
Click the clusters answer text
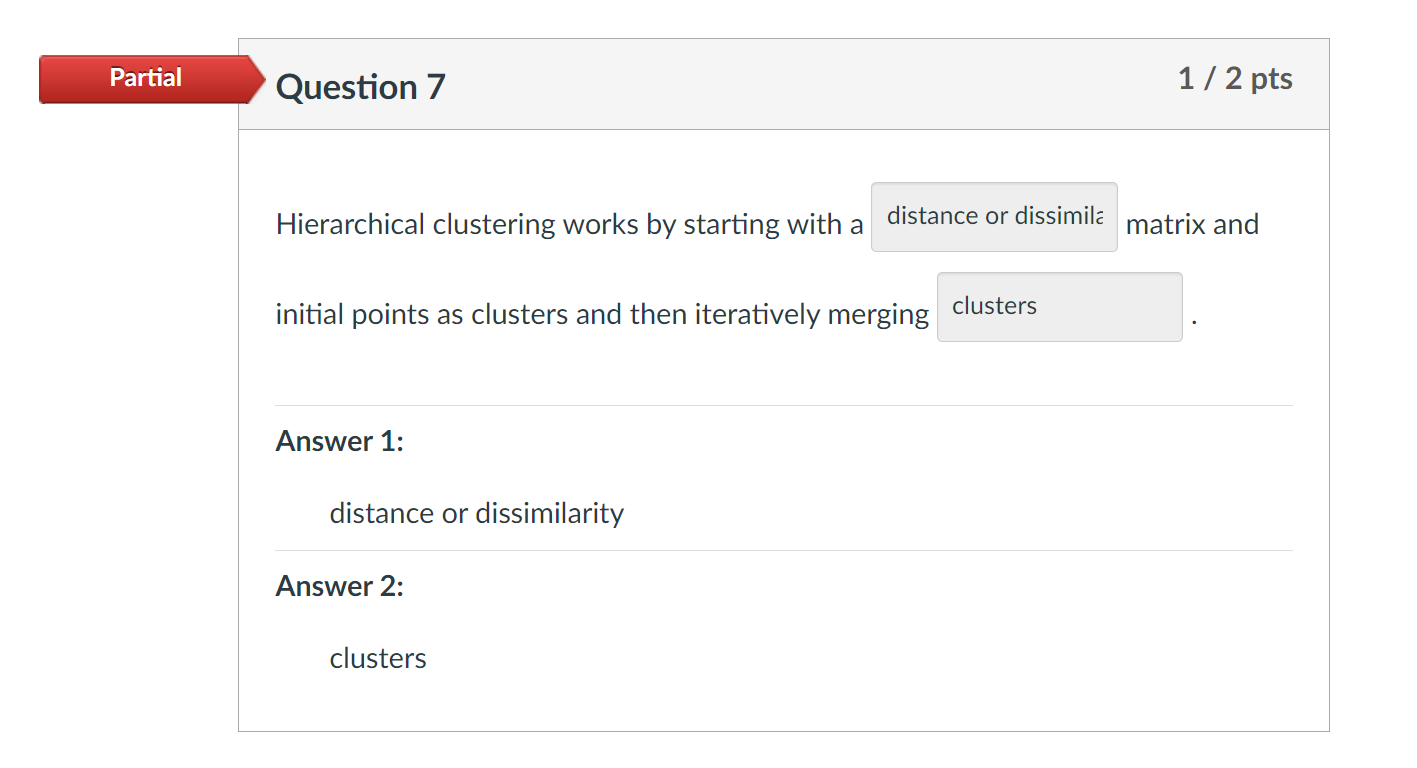[377, 657]
